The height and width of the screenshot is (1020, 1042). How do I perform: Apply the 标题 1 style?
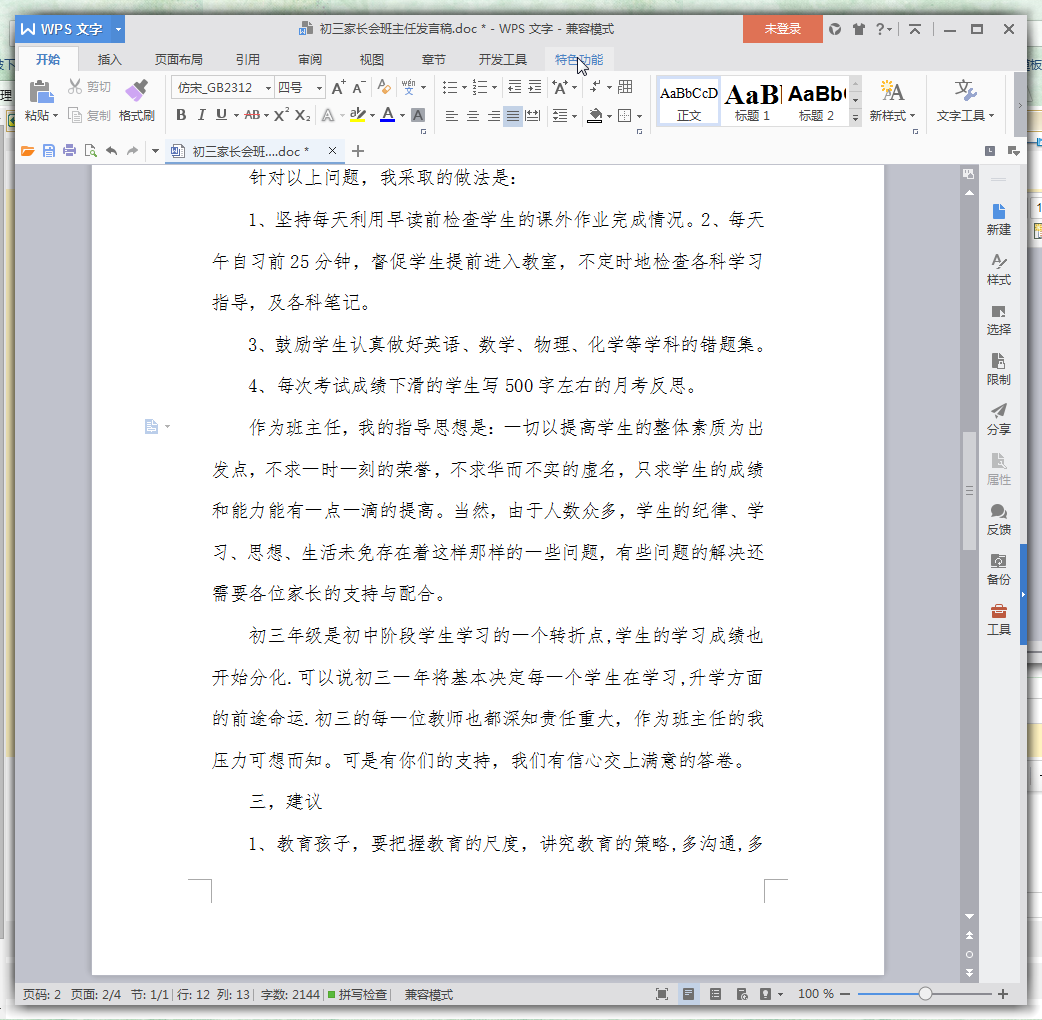tap(752, 101)
